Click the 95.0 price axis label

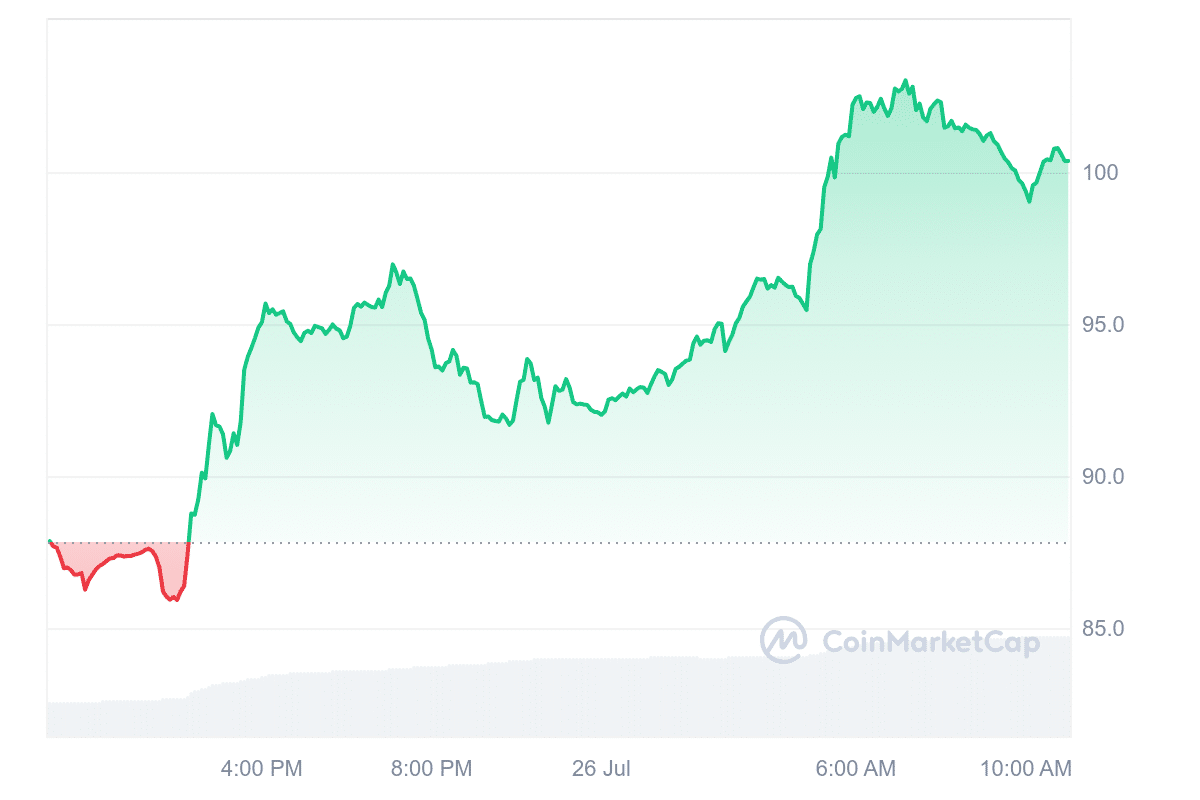click(x=1104, y=325)
